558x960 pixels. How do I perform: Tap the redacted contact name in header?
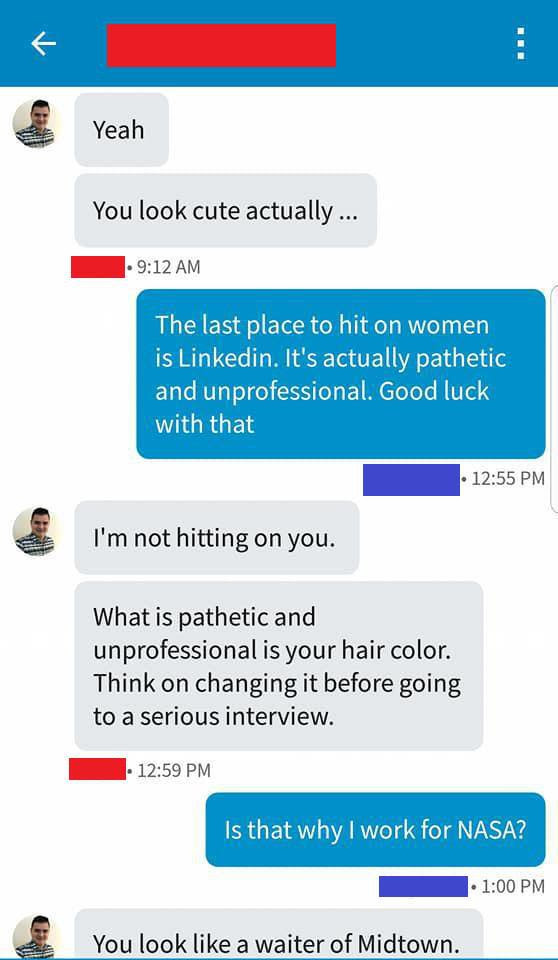(221, 45)
